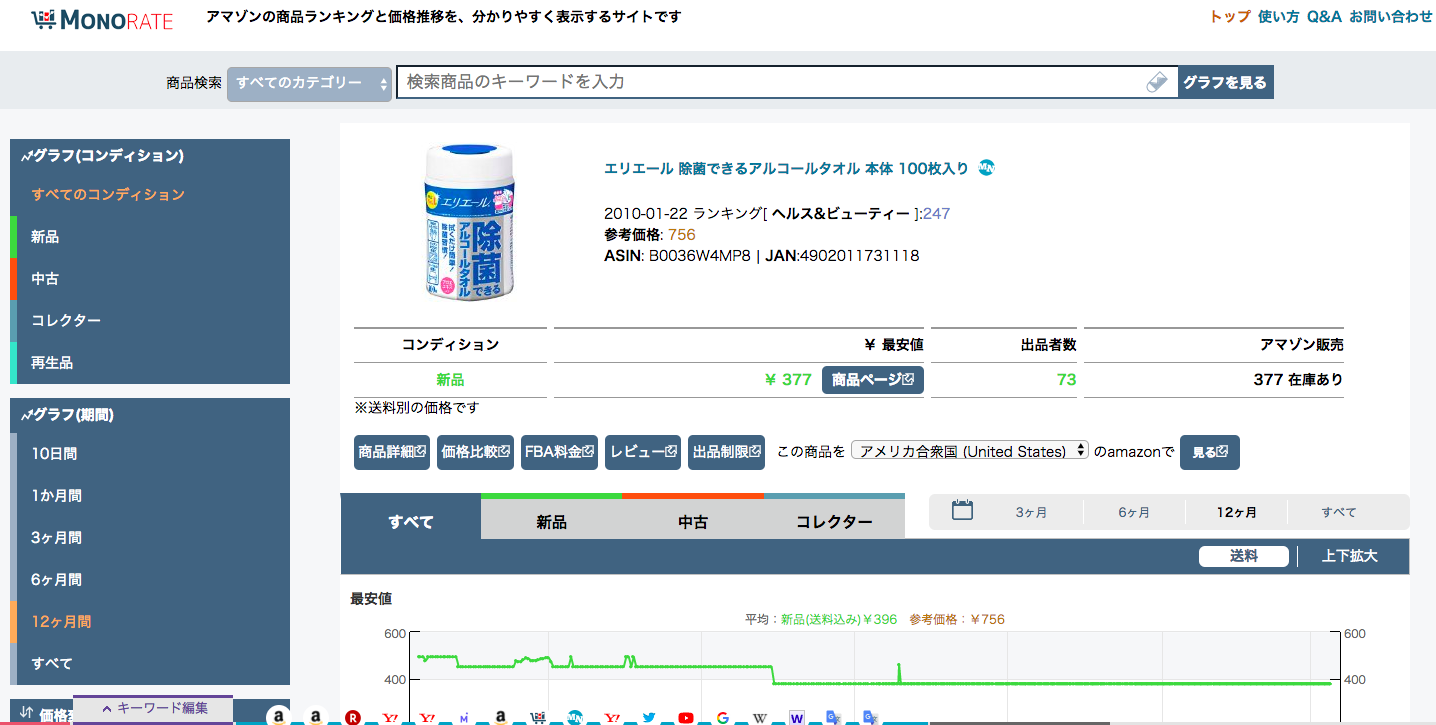Viewport: 1436px width, 725px height.
Task: Open the エリエール product title link
Action: pyautogui.click(x=786, y=168)
